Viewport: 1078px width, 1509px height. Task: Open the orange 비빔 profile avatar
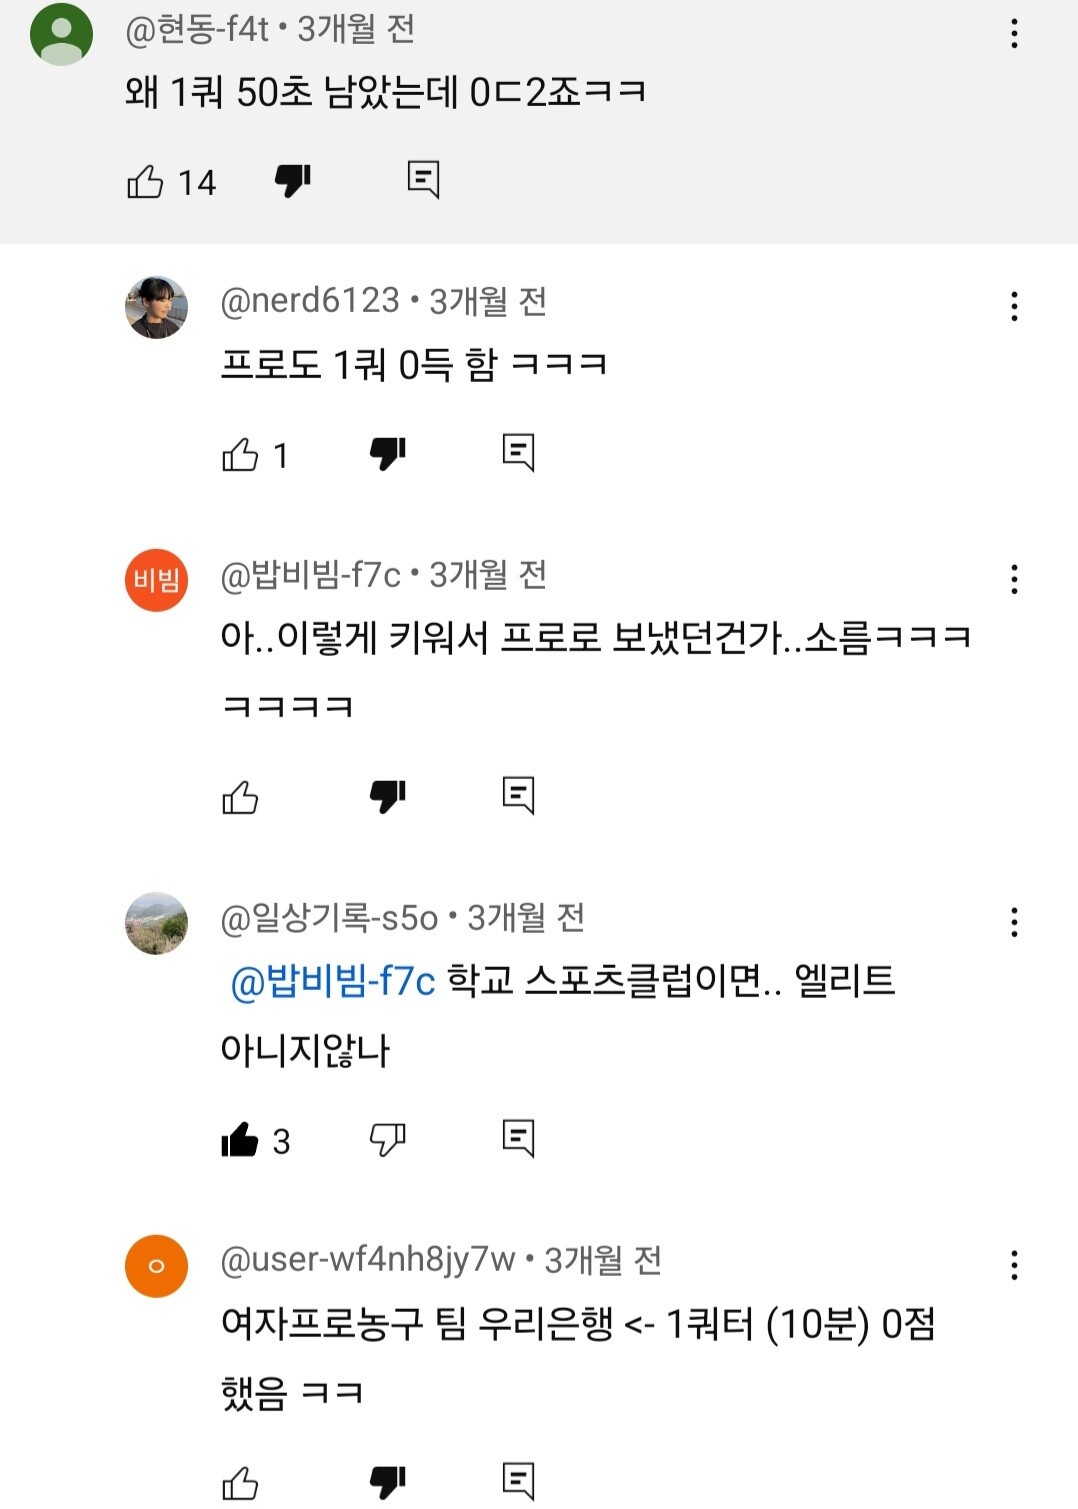click(156, 580)
